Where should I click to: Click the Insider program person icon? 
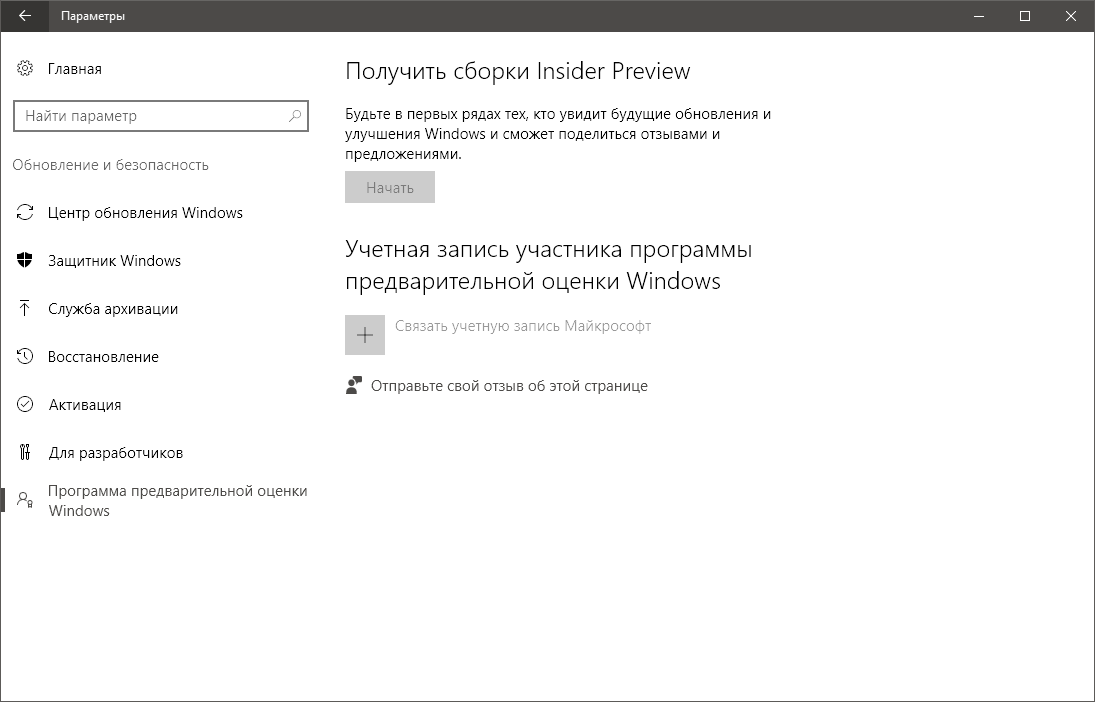[24, 500]
